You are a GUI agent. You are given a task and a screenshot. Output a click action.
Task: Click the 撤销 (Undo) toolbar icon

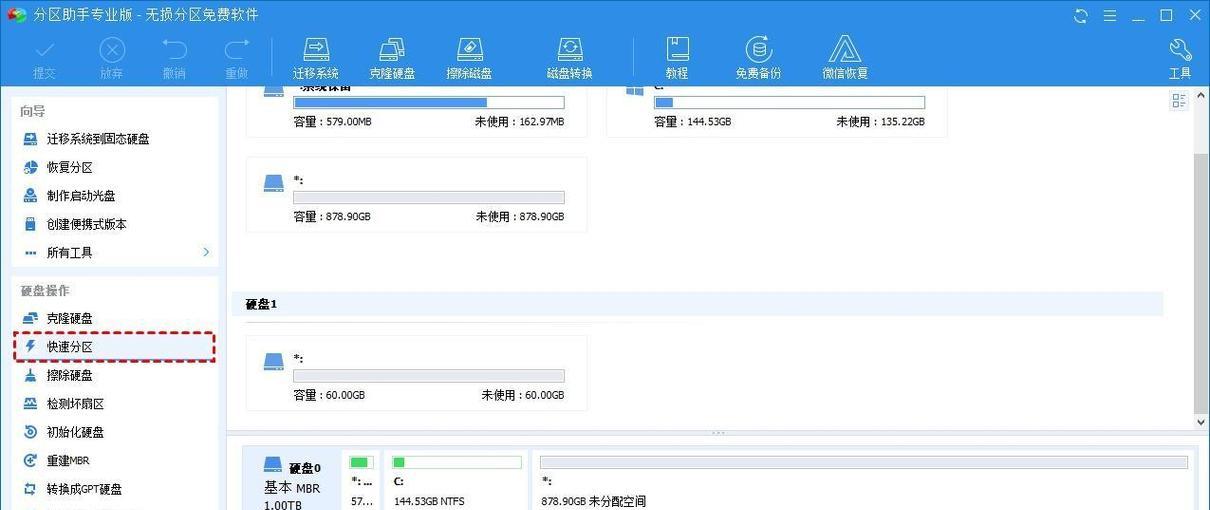174,59
